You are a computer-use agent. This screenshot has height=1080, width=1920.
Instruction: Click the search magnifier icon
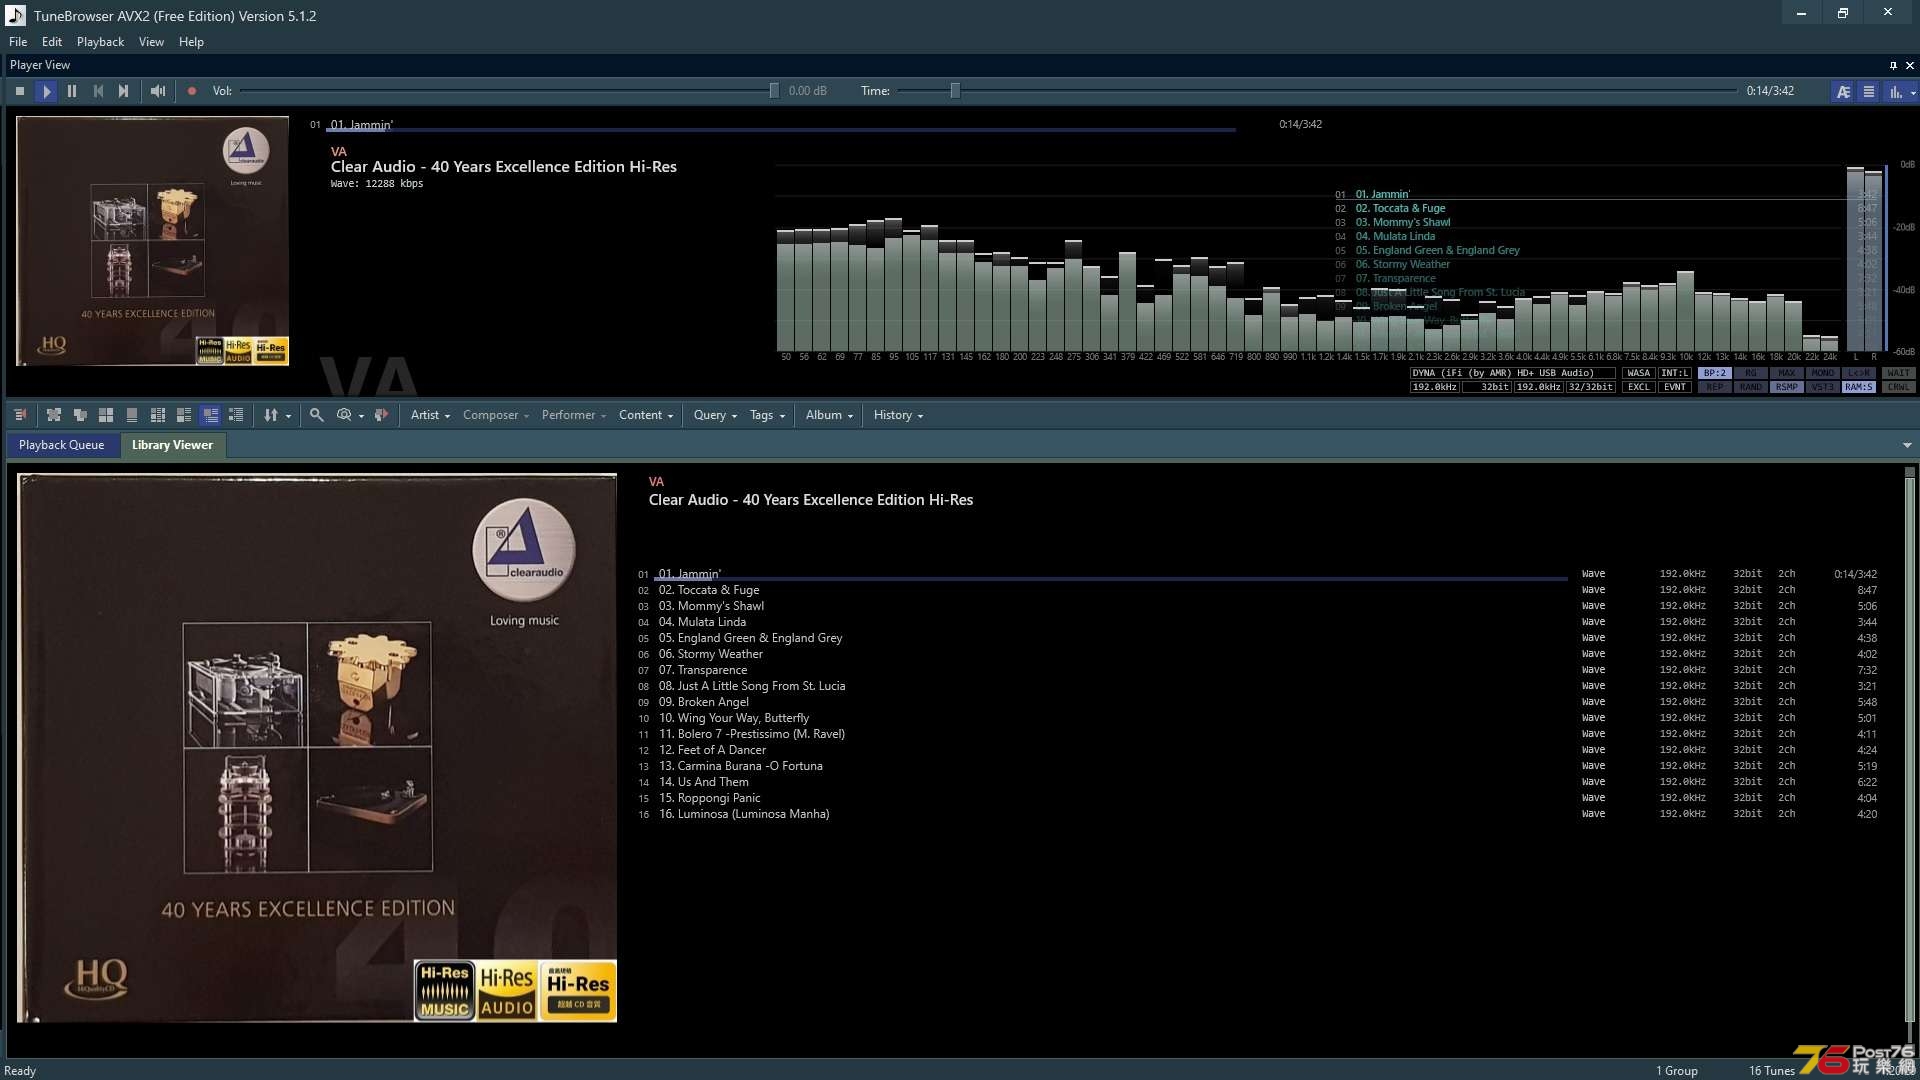pos(317,415)
